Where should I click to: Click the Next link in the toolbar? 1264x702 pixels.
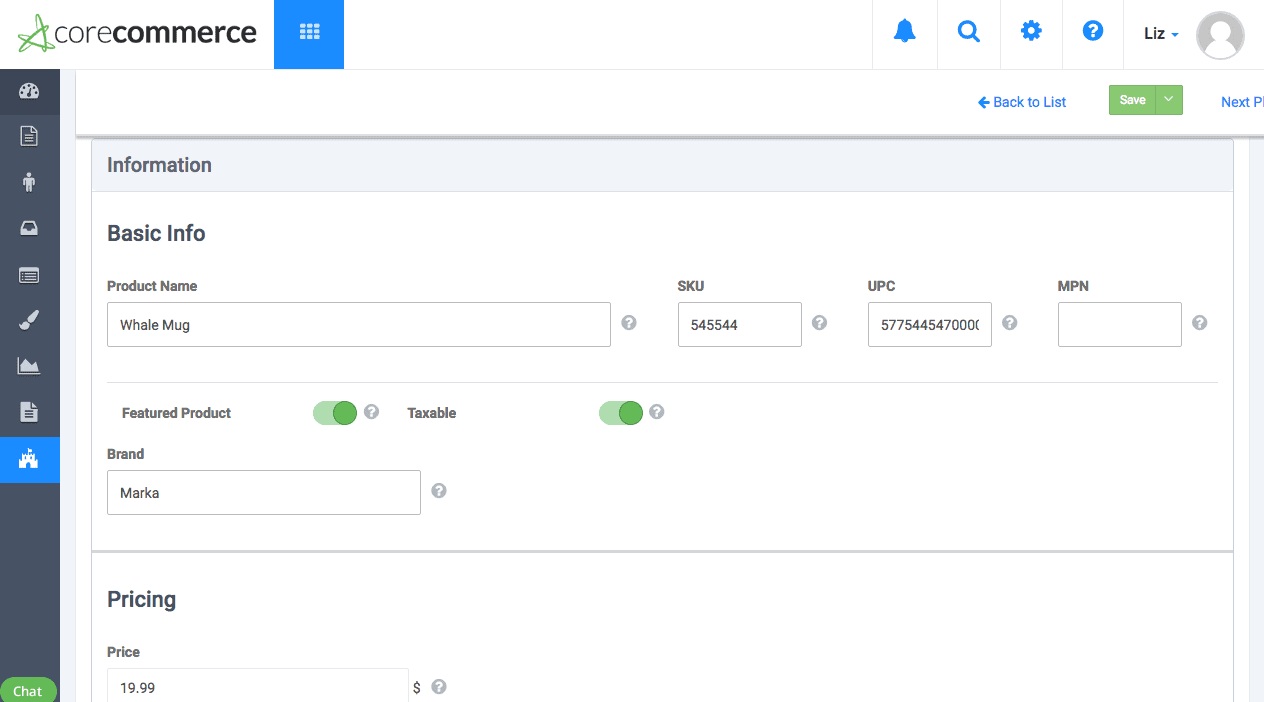(1242, 102)
